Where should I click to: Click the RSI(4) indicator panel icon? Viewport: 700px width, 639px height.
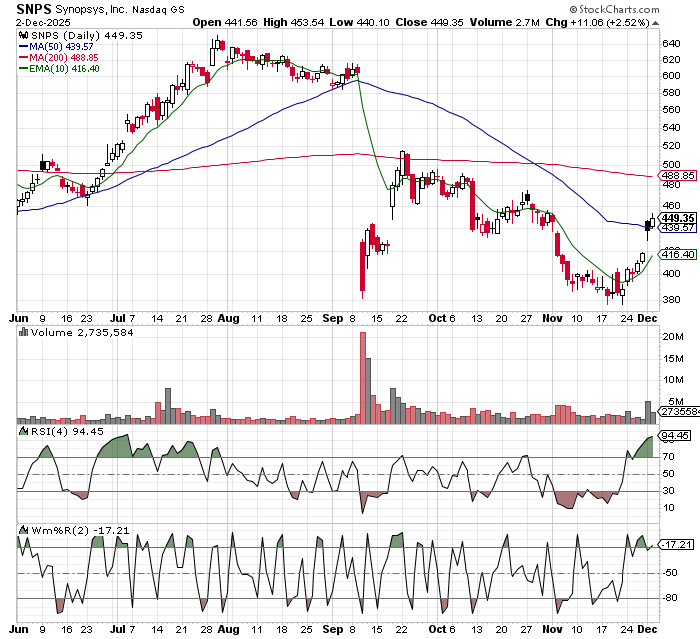point(23,431)
